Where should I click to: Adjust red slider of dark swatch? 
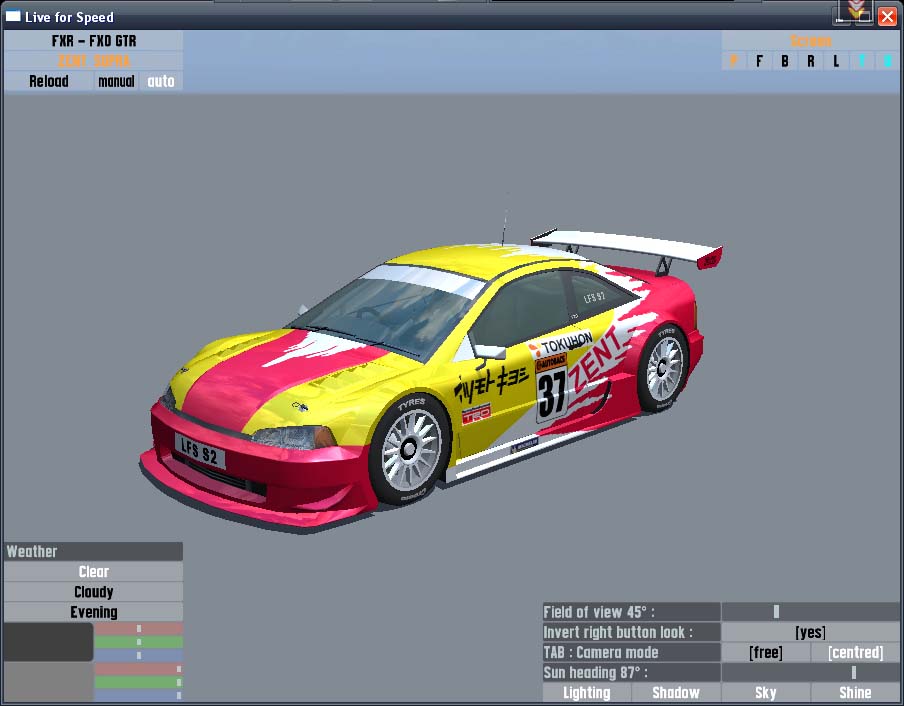point(138,629)
